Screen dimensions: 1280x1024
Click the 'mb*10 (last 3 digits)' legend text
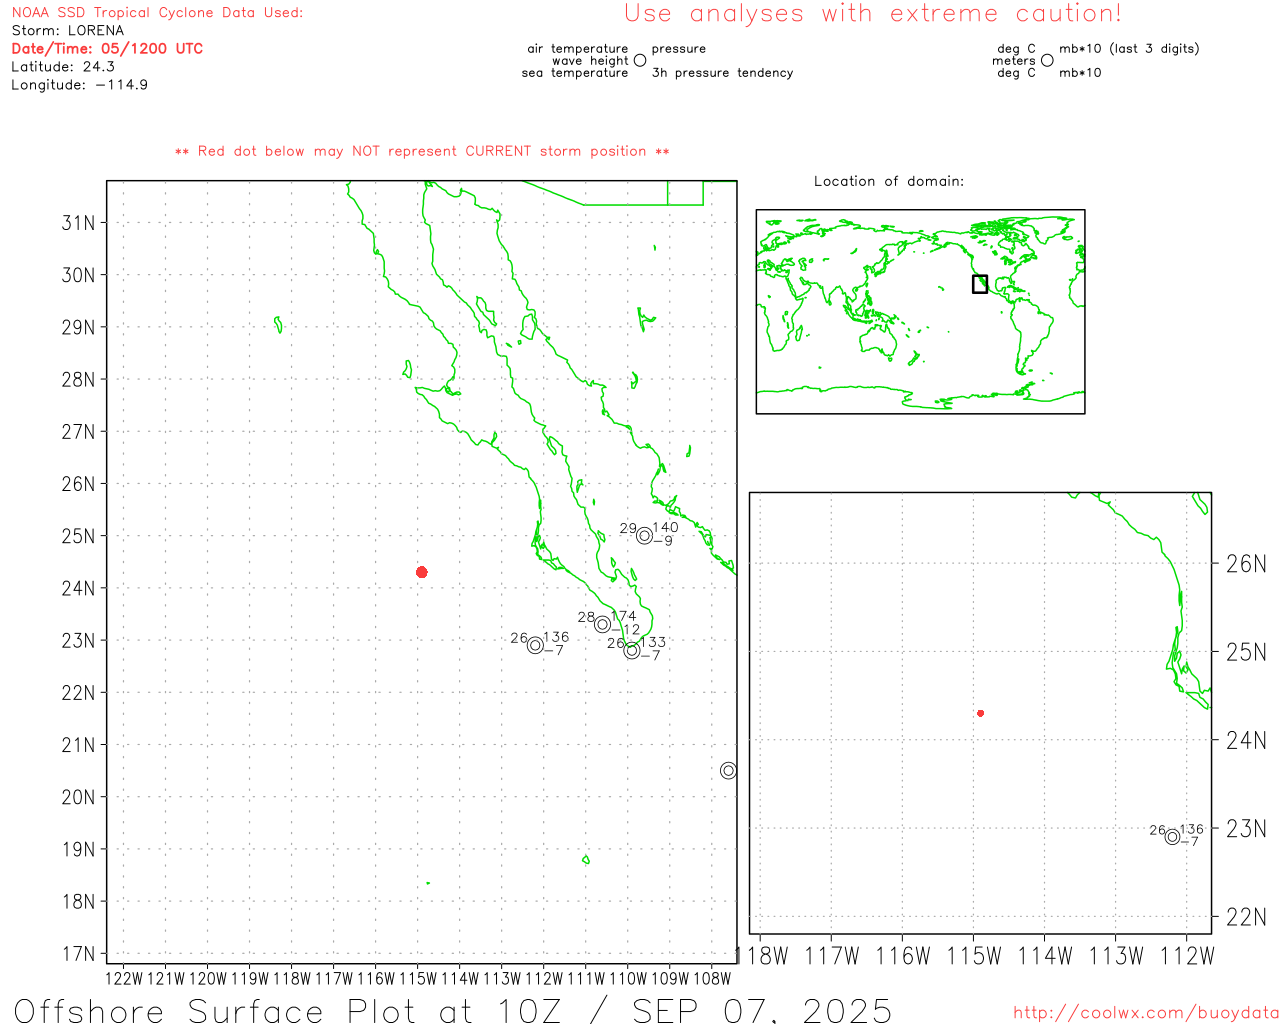click(x=1129, y=49)
